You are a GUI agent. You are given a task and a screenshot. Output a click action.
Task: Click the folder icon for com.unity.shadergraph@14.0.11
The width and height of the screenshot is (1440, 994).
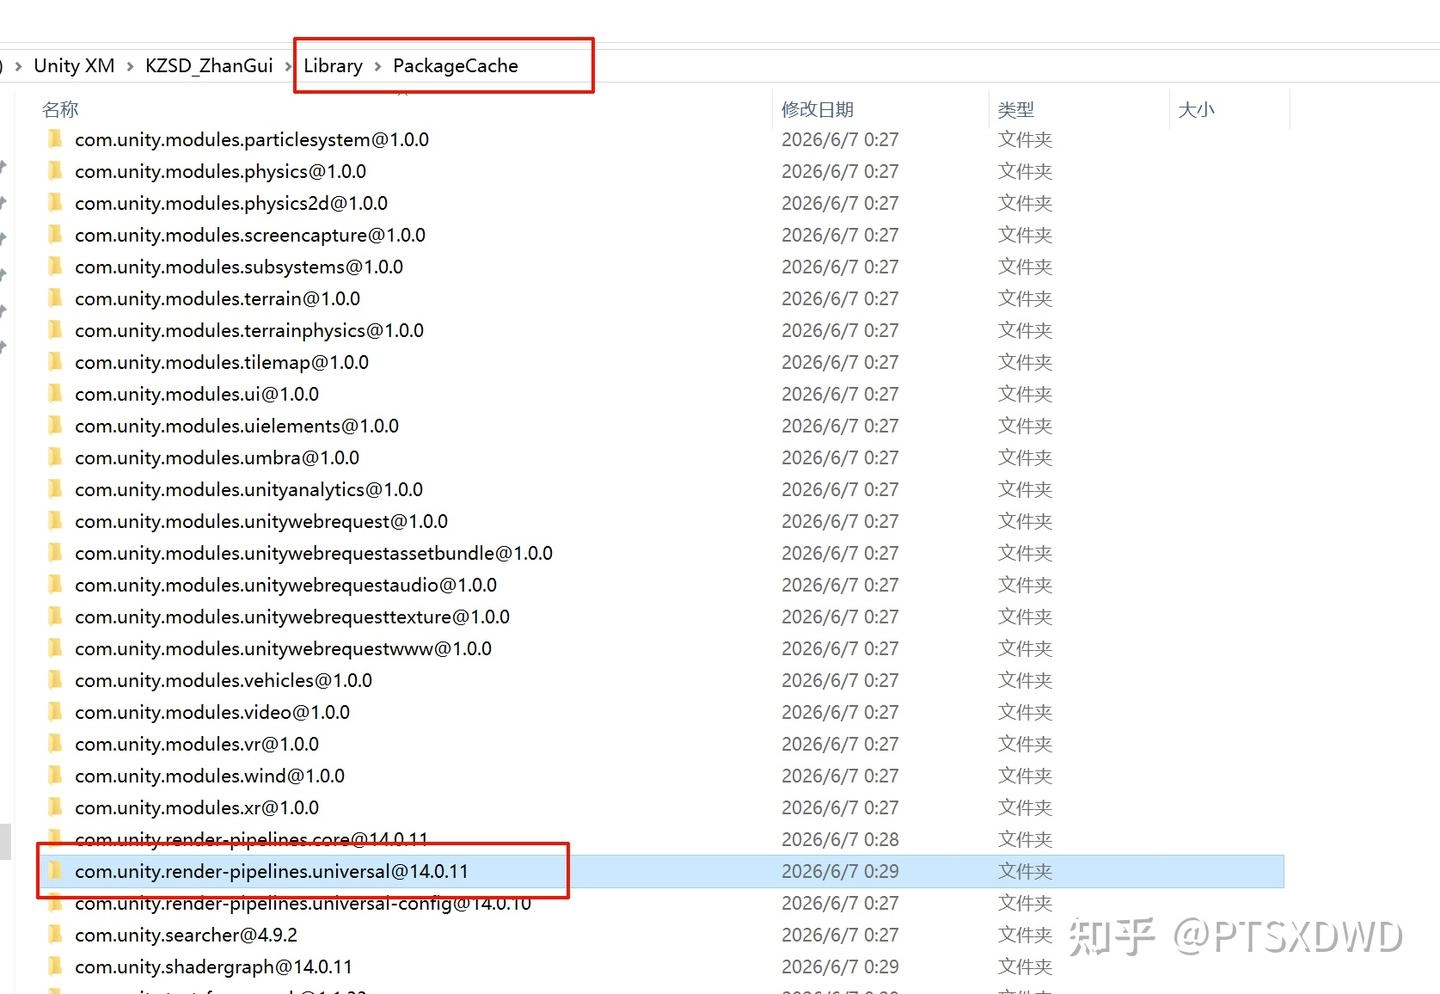pyautogui.click(x=55, y=967)
